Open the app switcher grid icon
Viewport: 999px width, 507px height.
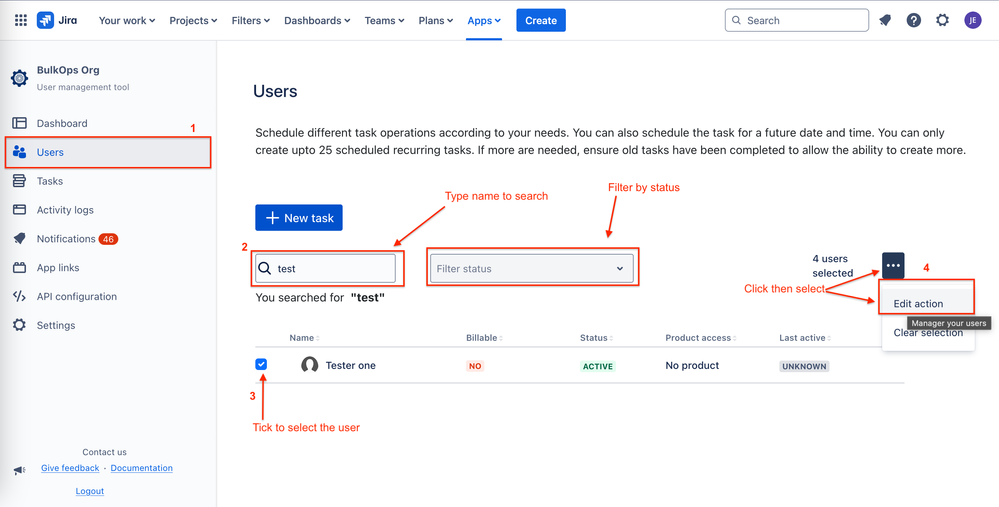tap(20, 20)
